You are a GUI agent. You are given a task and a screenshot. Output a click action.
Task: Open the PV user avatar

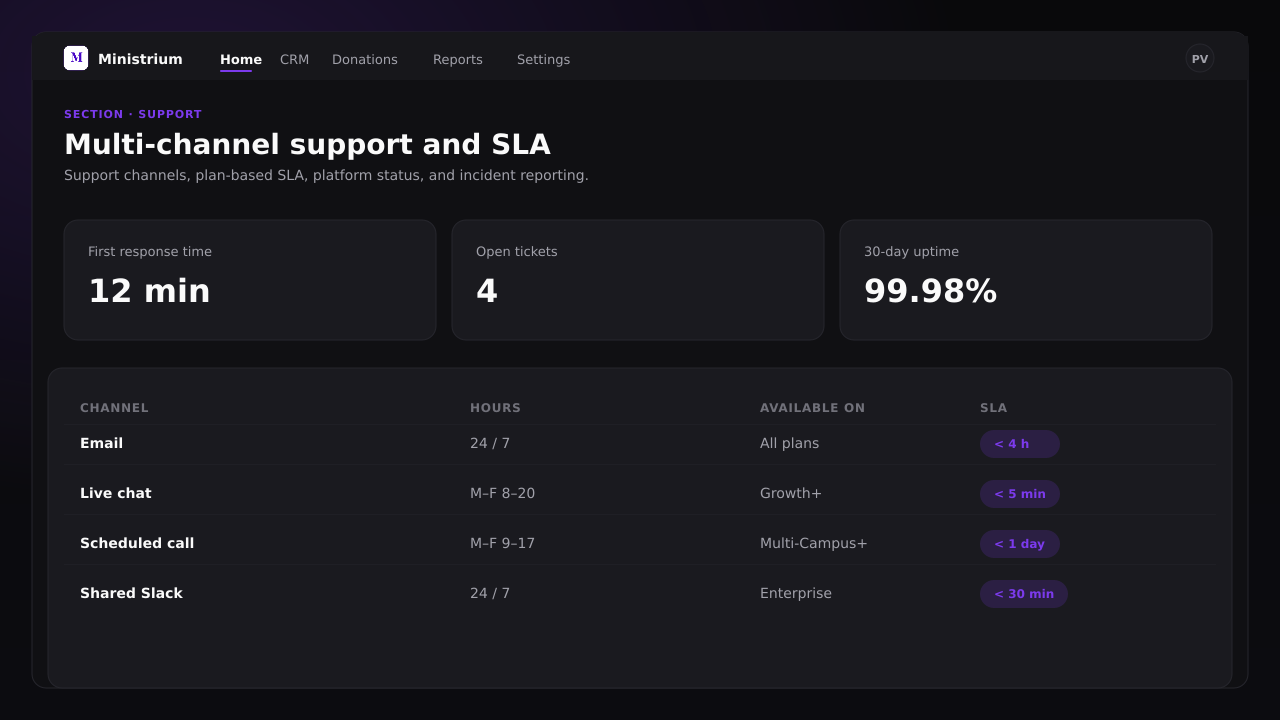(x=1200, y=59)
